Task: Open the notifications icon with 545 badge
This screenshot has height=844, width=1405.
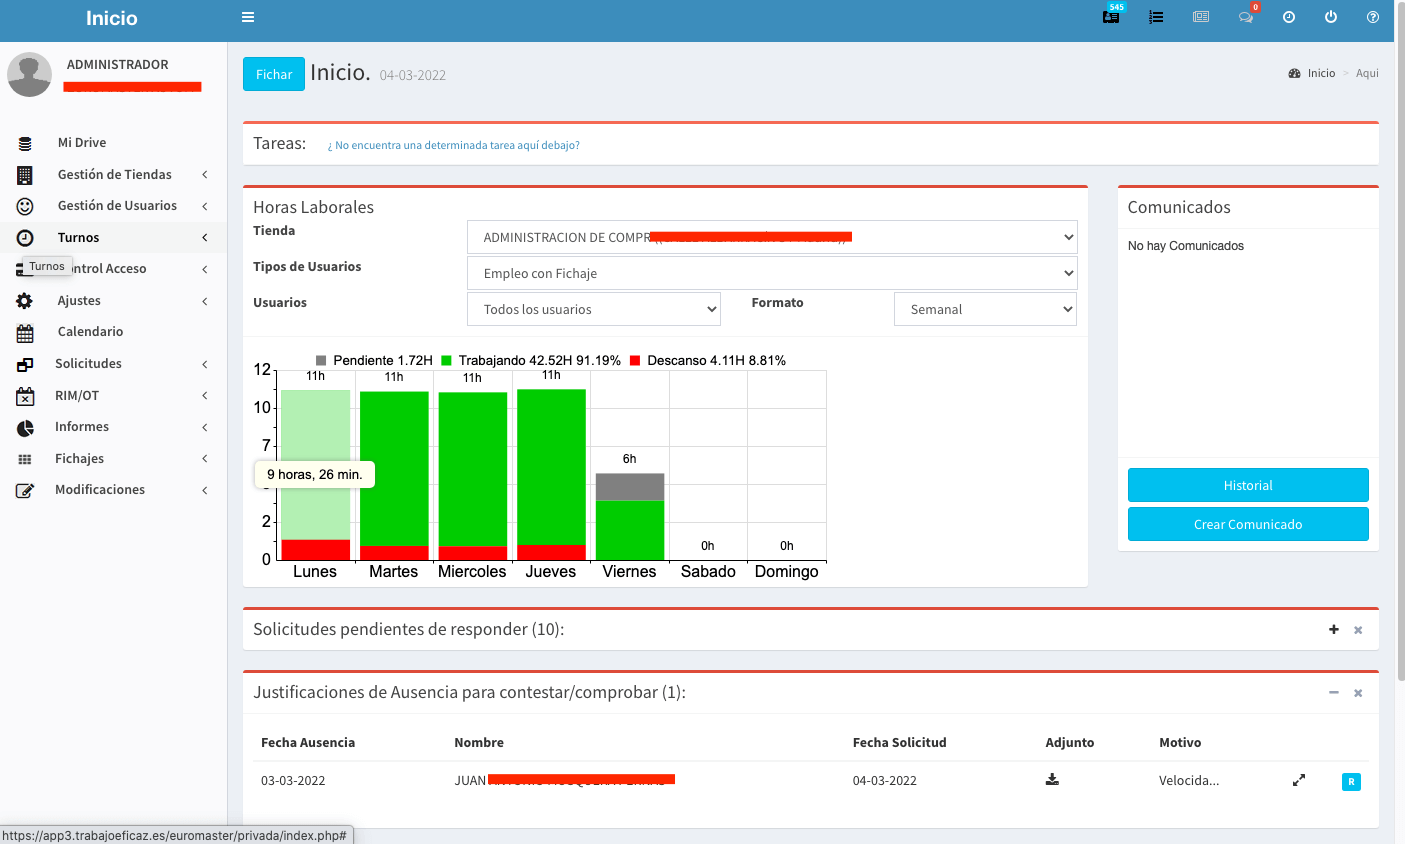Action: (x=1111, y=17)
